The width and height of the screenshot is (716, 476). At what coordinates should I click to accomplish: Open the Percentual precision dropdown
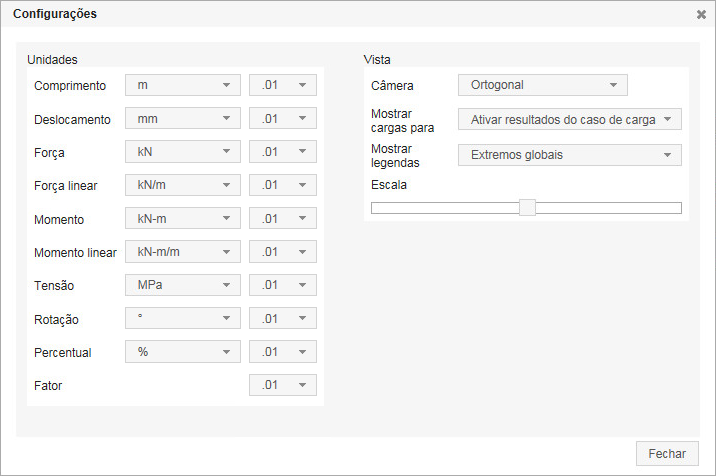pos(283,352)
